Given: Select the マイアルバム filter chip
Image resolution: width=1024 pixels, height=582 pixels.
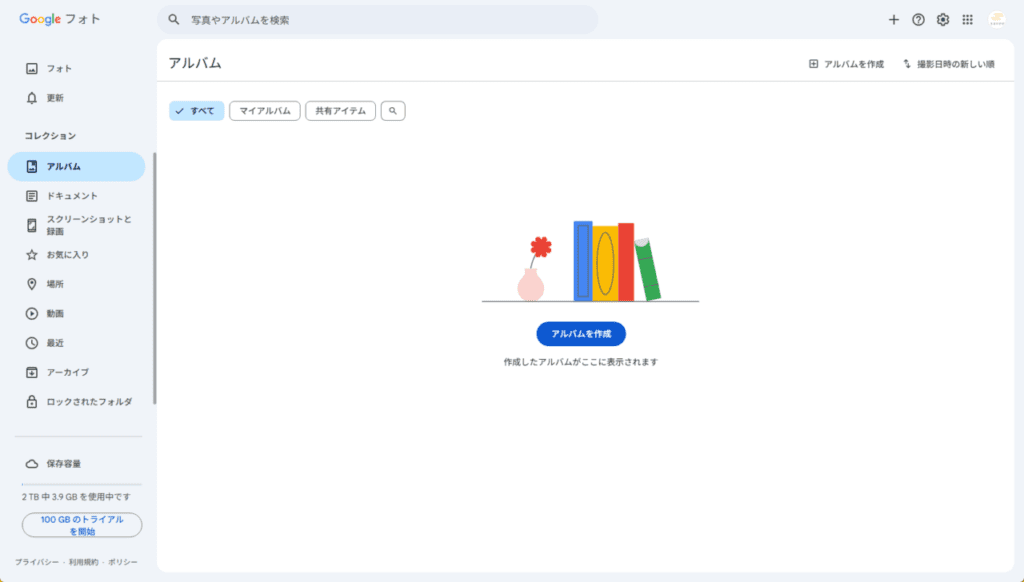Looking at the screenshot, I should pyautogui.click(x=265, y=111).
